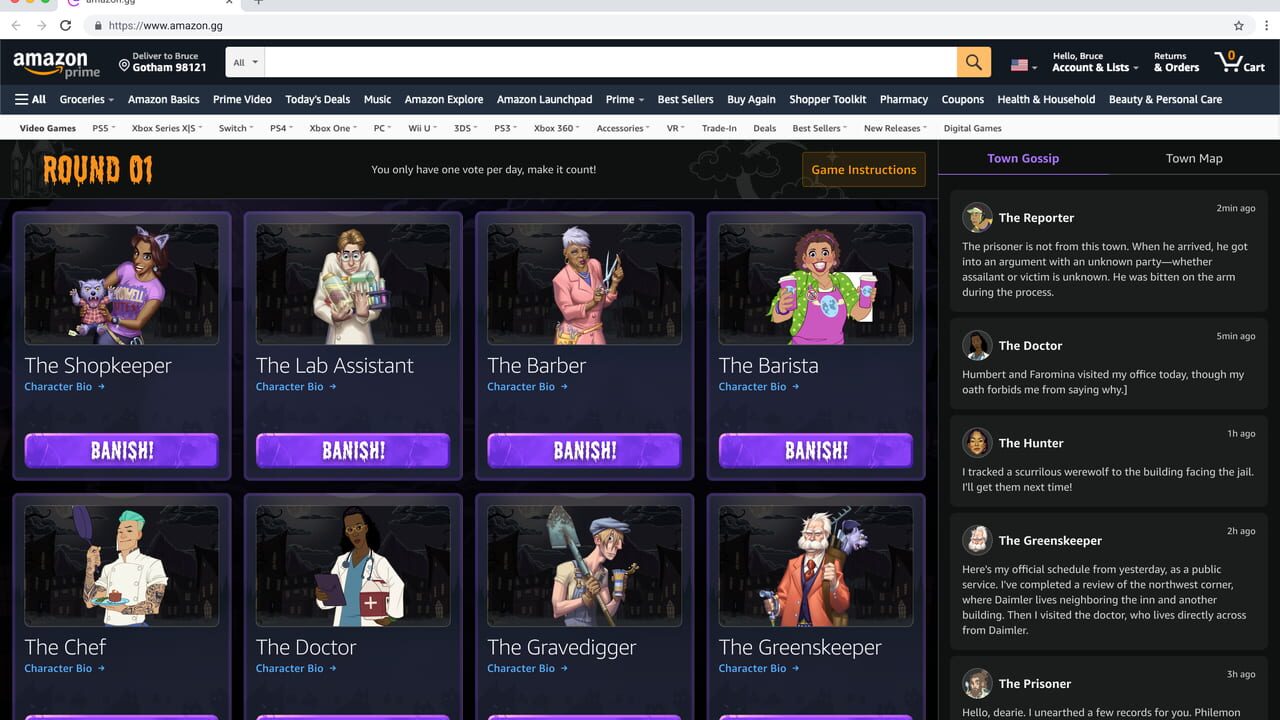
Task: Open Today's Deals menu item
Action: click(317, 99)
